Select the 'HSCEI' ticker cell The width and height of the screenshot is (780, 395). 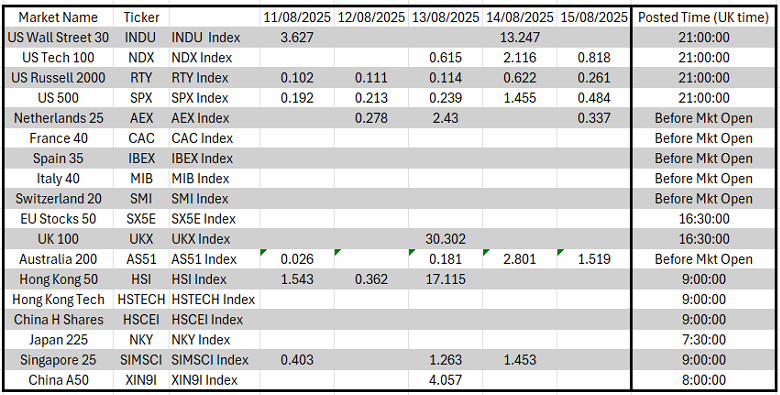click(141, 319)
